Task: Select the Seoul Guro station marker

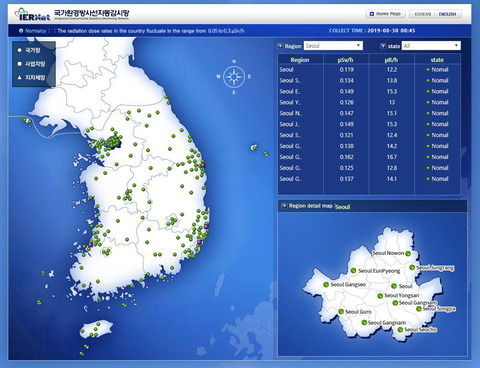Action: pyautogui.click(x=341, y=312)
